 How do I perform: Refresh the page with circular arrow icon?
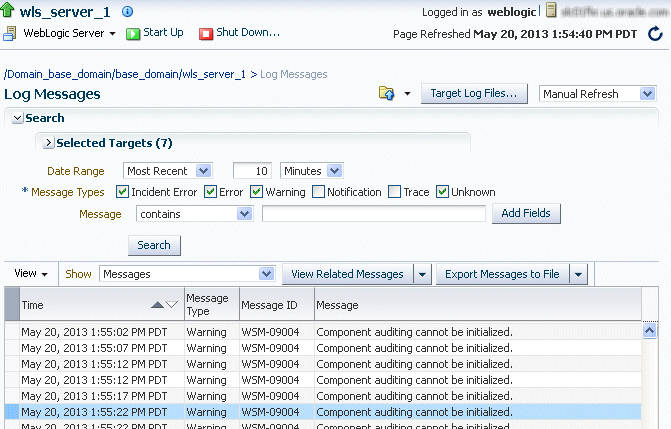coord(655,33)
